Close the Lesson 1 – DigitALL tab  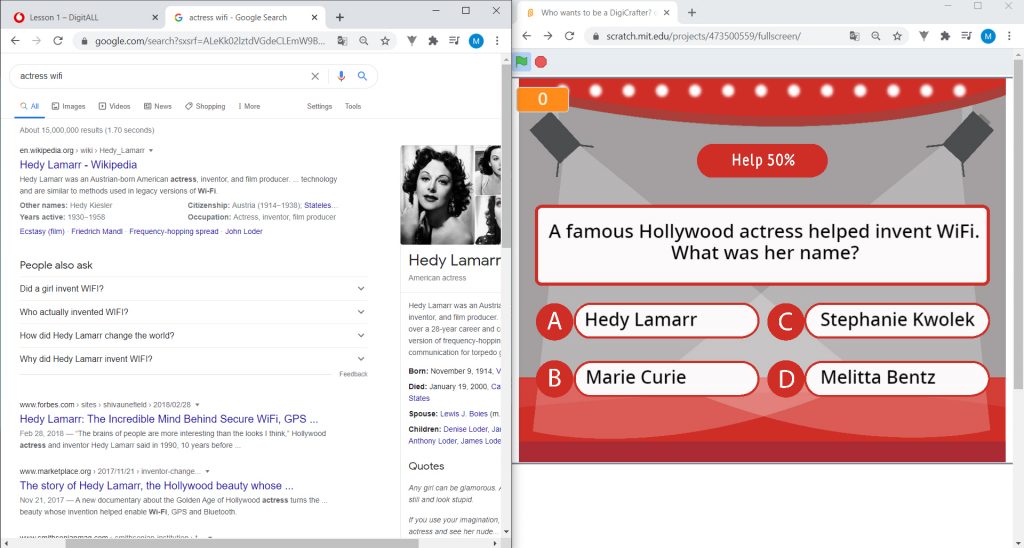click(x=155, y=18)
